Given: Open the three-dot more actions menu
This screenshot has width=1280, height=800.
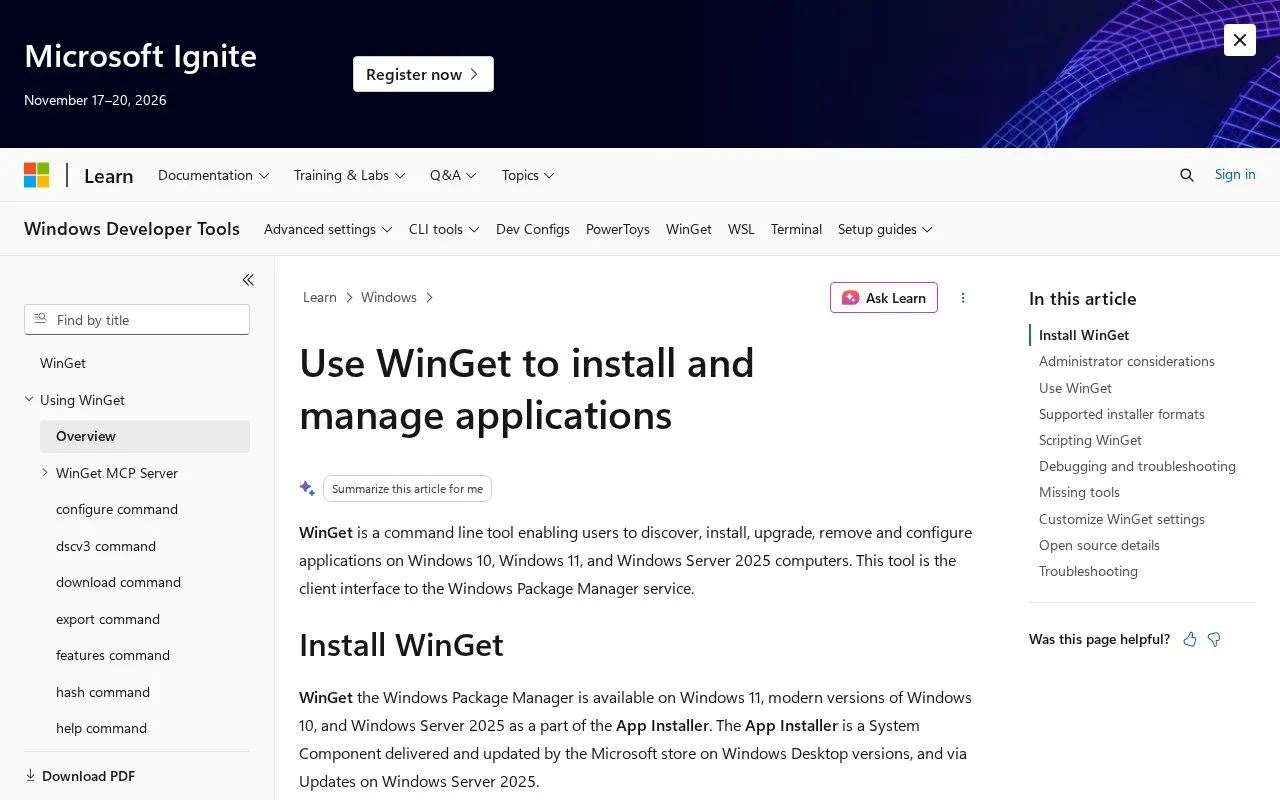Looking at the screenshot, I should click(963, 298).
